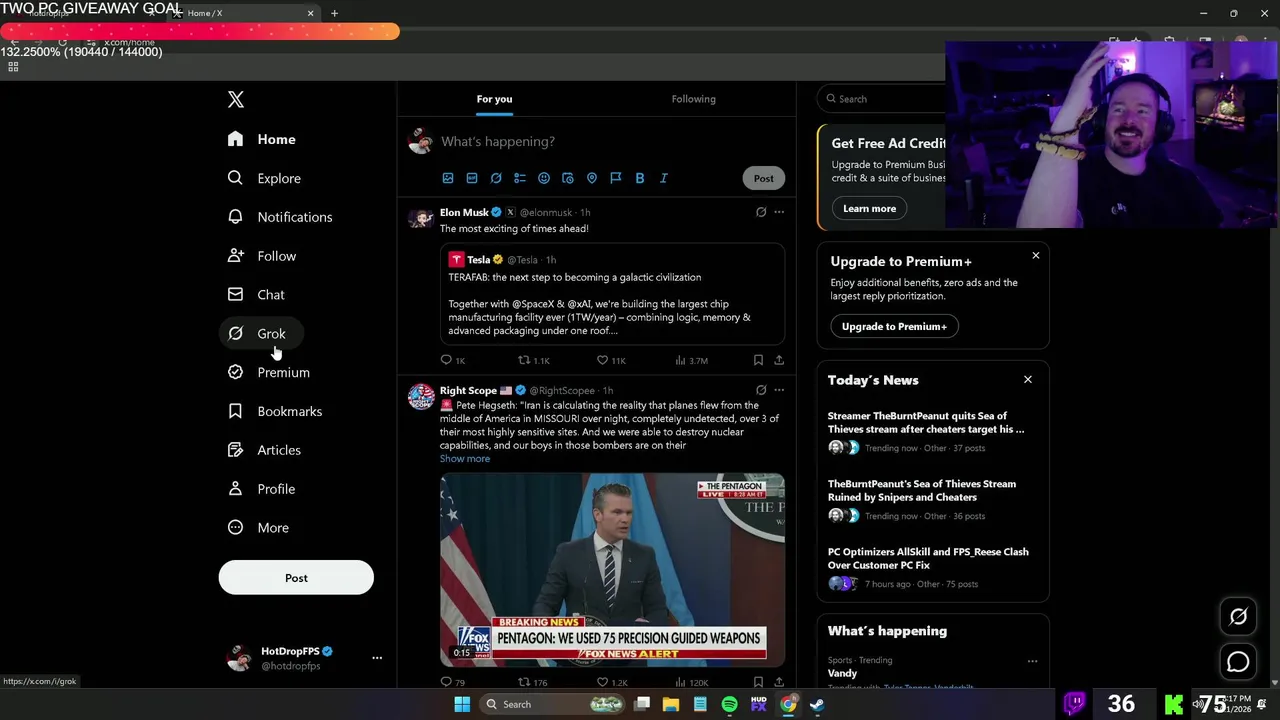The image size is (1280, 720).
Task: Reply to Elon Musk's post
Action: point(453,360)
